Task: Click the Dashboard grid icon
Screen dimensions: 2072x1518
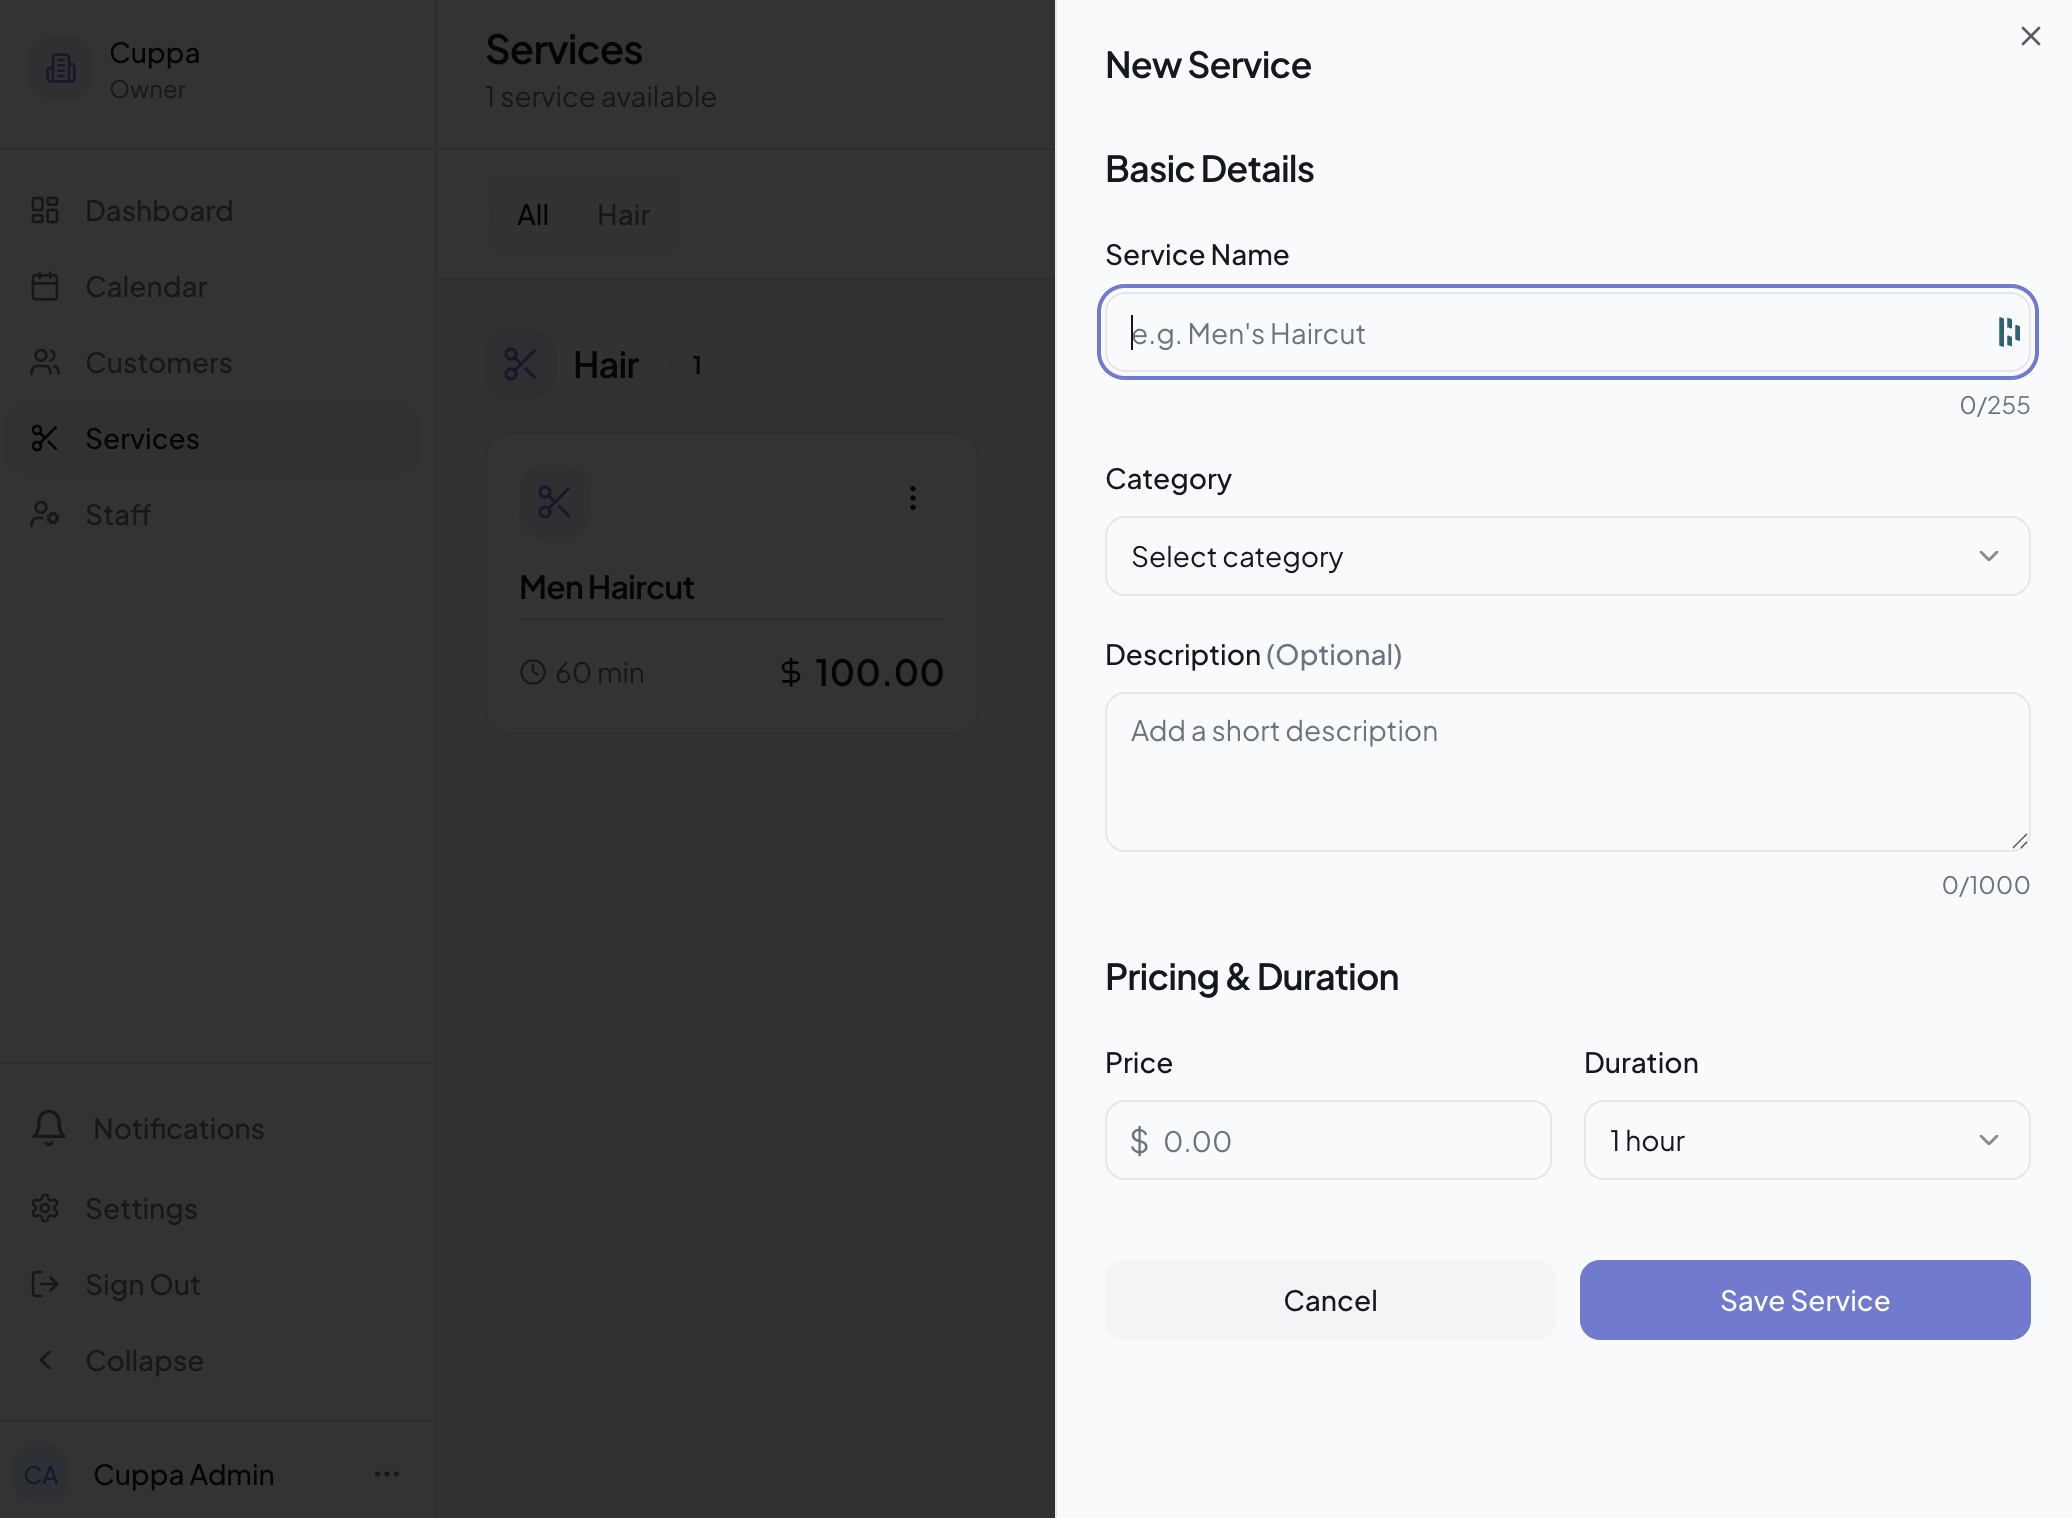Action: point(45,210)
